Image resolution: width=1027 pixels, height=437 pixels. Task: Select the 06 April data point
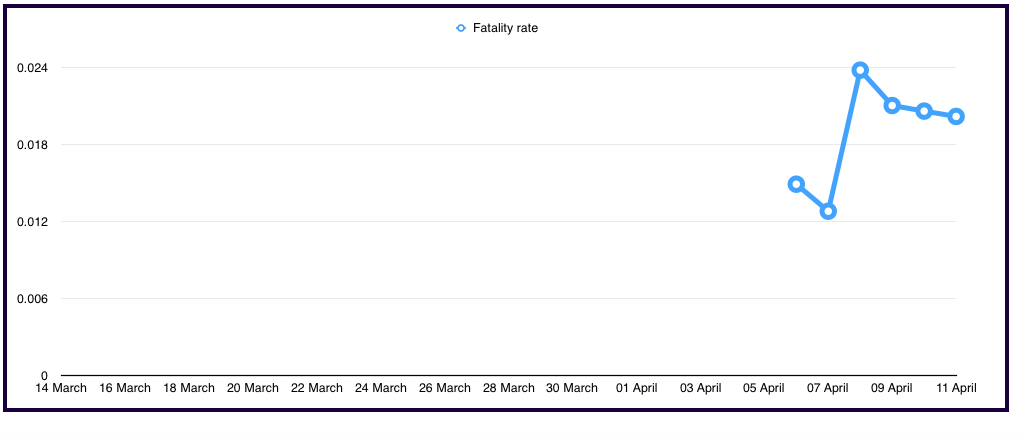796,184
